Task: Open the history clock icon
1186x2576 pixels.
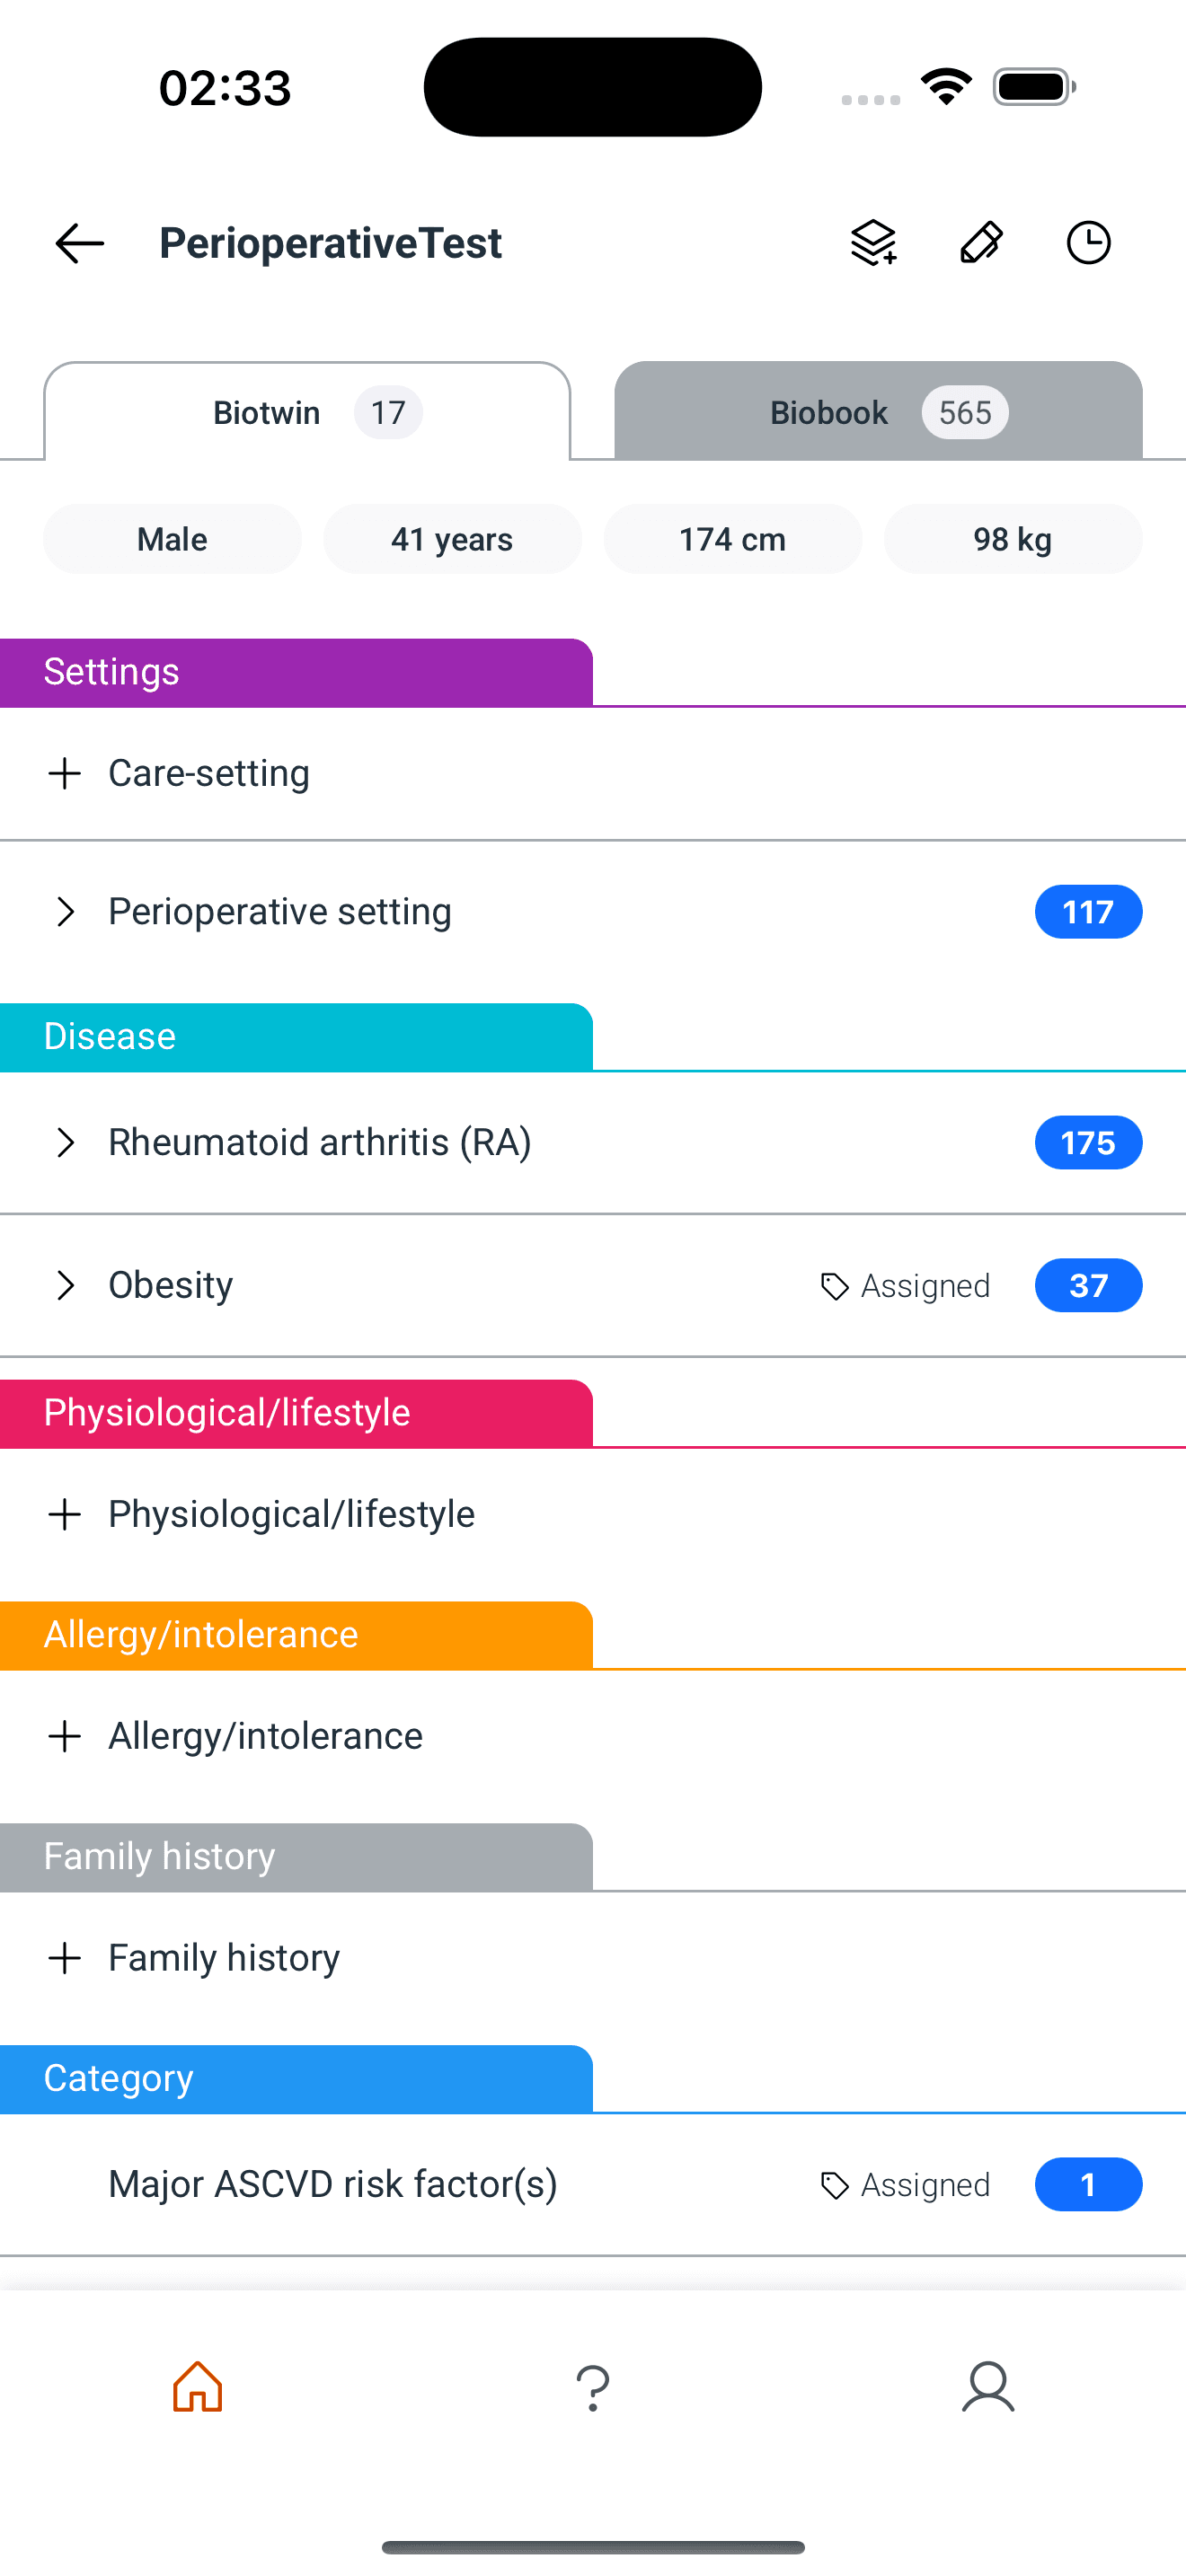Action: pos(1088,242)
